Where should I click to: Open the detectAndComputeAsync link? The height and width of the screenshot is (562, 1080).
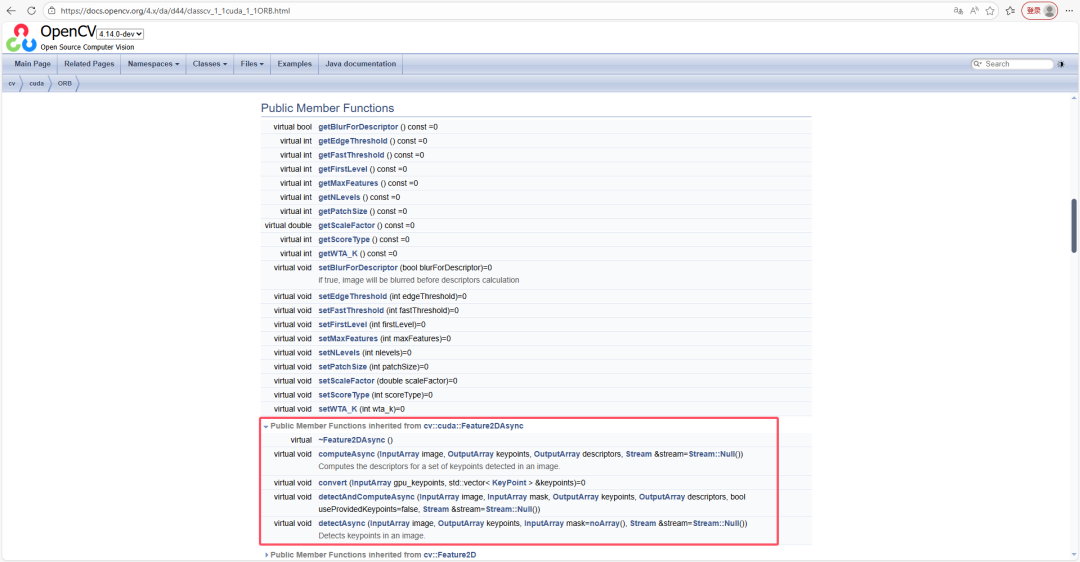pos(366,497)
